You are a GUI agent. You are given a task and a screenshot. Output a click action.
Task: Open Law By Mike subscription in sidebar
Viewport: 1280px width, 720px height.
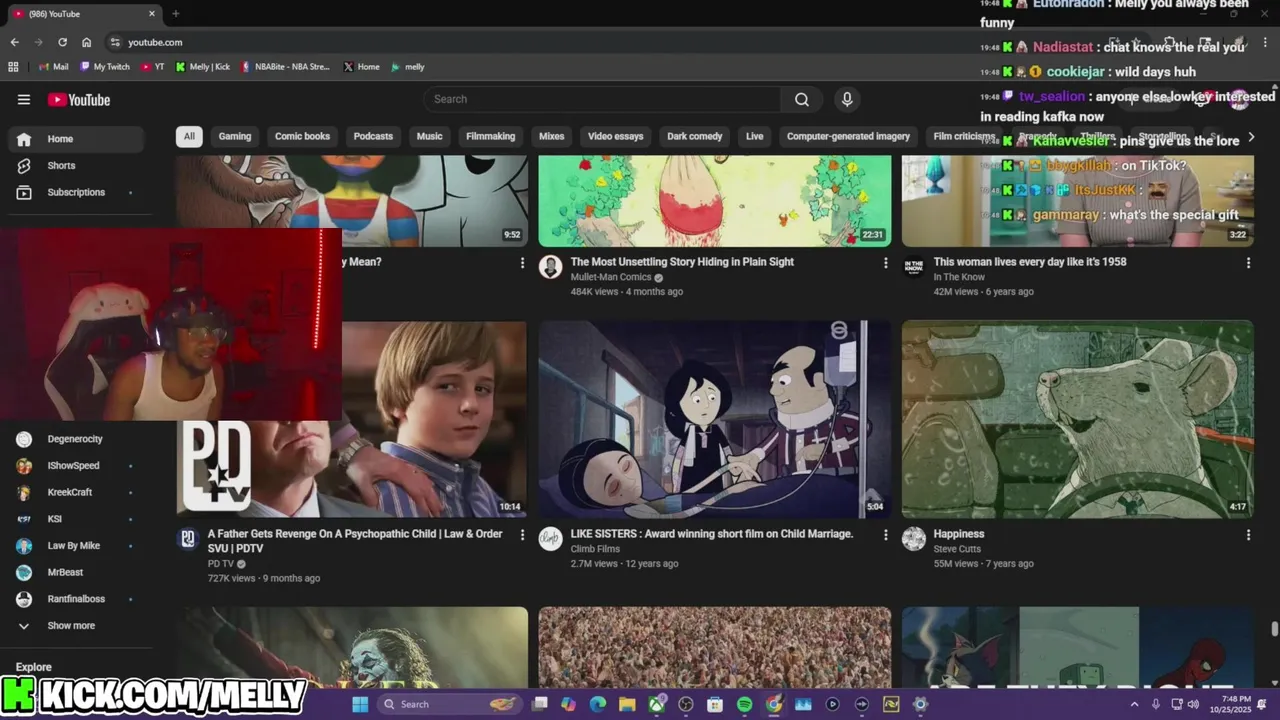coord(76,546)
